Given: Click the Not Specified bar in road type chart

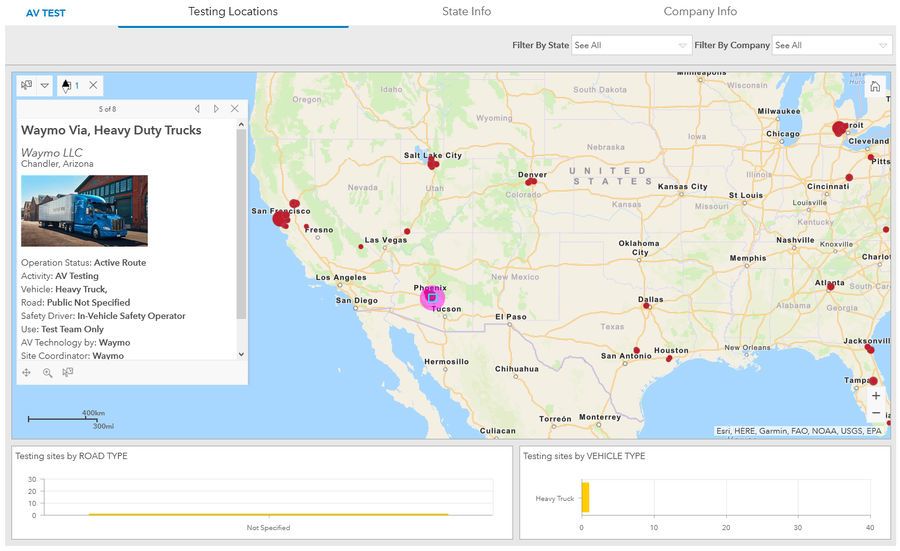Looking at the screenshot, I should click(268, 514).
